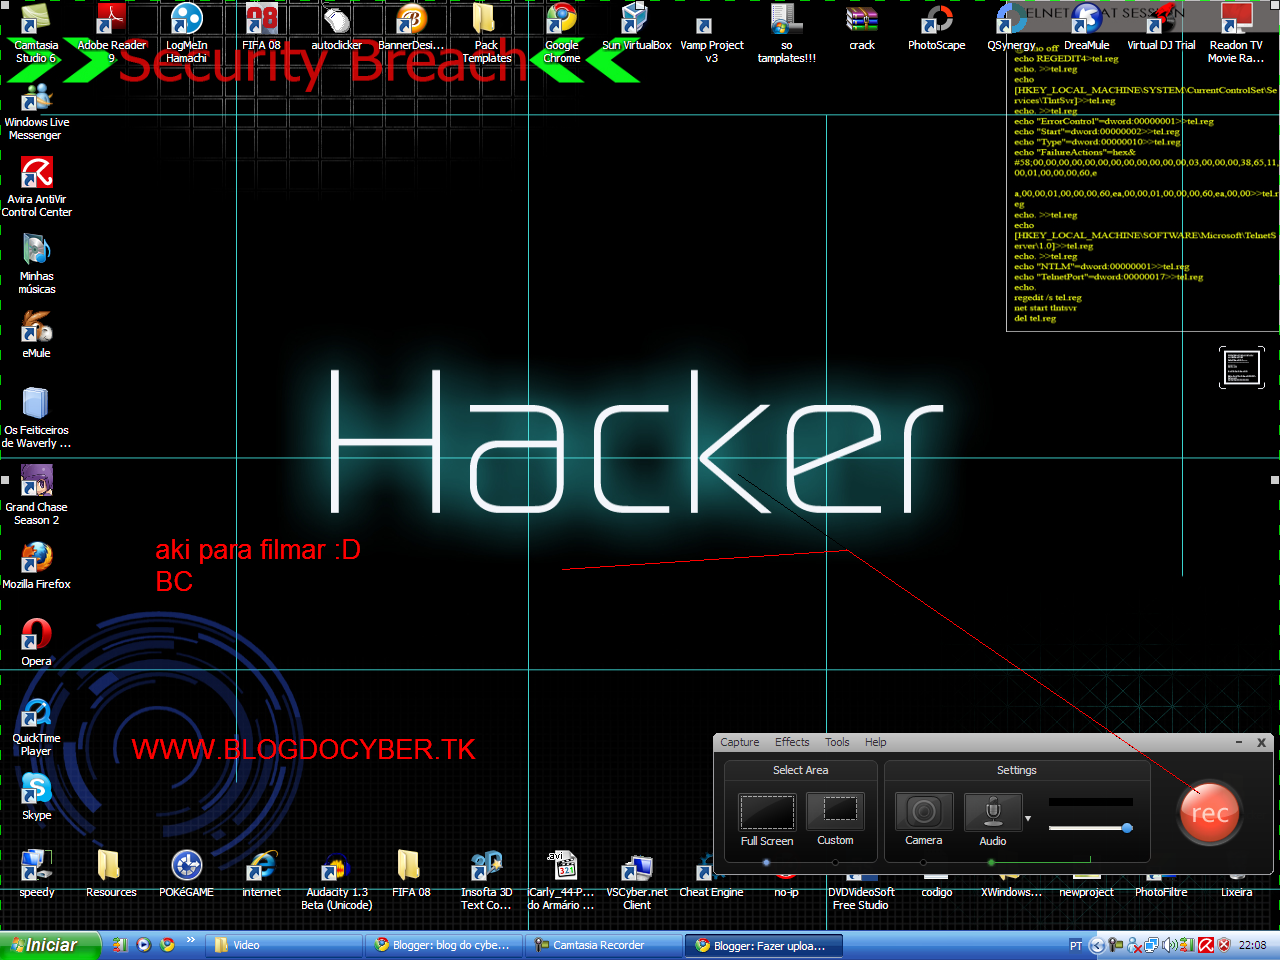Open the Audio options dropdown arrow
The height and width of the screenshot is (960, 1280).
(1028, 819)
